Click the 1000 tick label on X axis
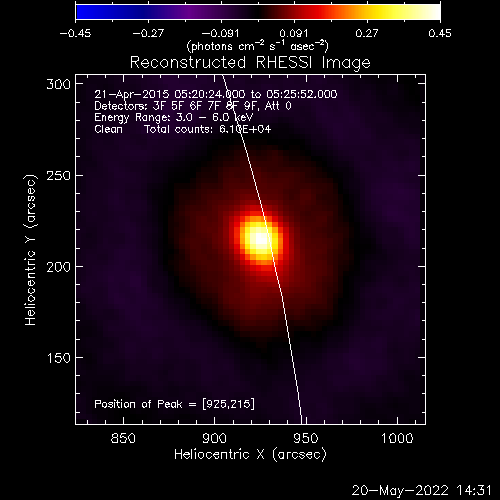This screenshot has width=500, height=500. coord(397,438)
